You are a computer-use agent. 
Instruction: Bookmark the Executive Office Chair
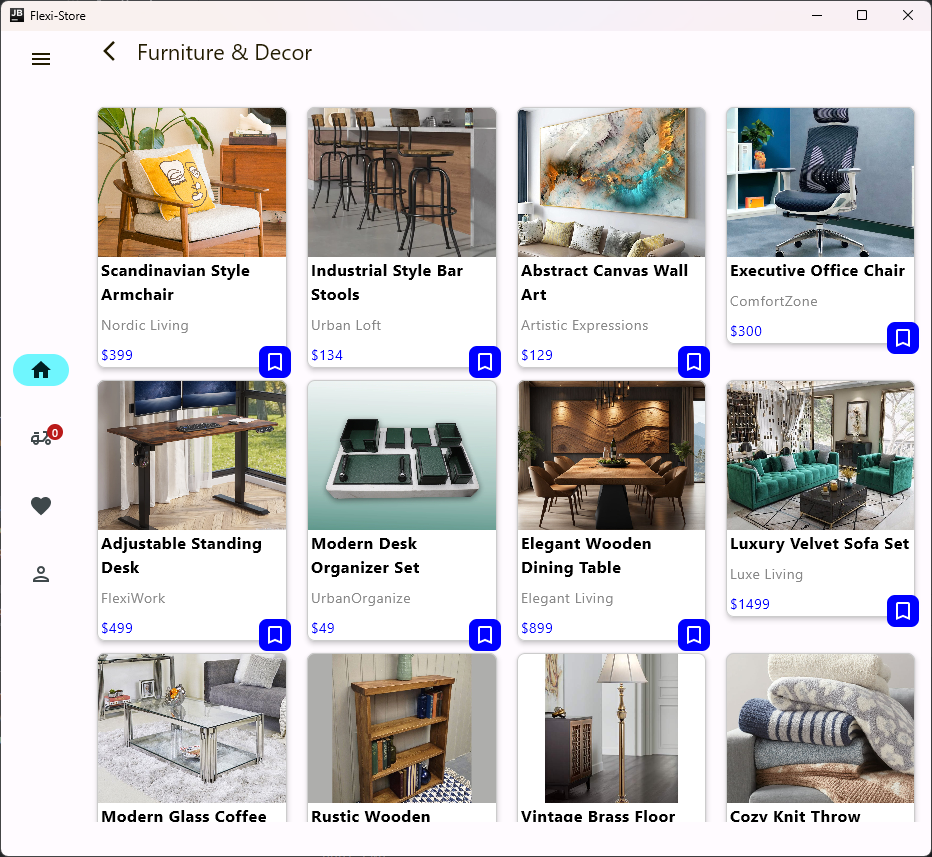click(x=903, y=338)
